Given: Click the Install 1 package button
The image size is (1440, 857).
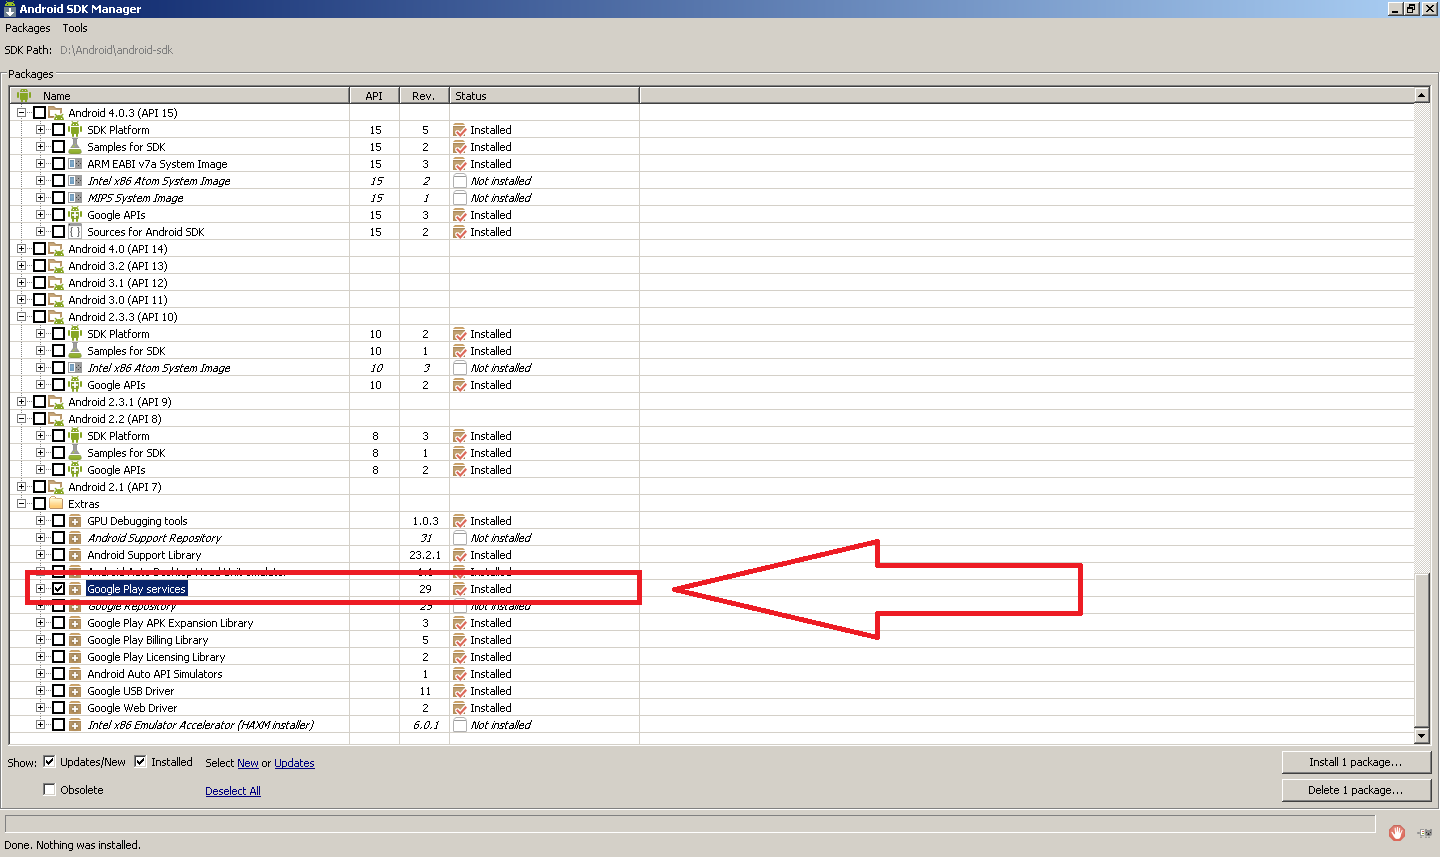Looking at the screenshot, I should (x=1356, y=762).
